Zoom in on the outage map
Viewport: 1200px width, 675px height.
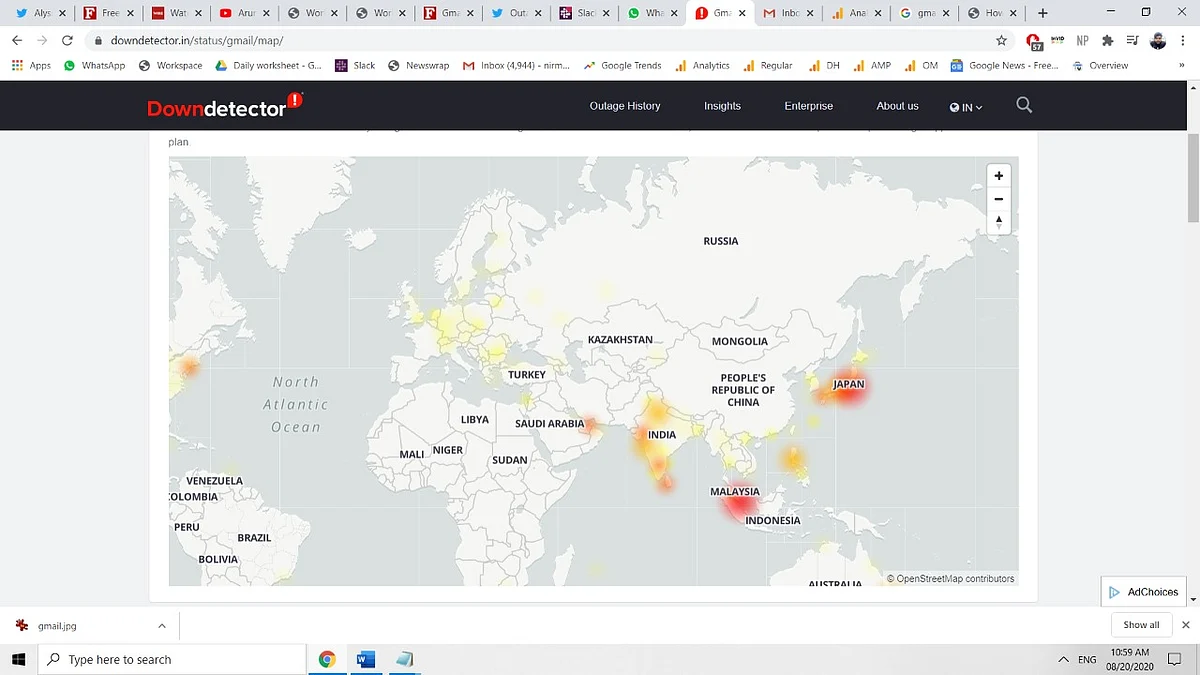[x=998, y=175]
